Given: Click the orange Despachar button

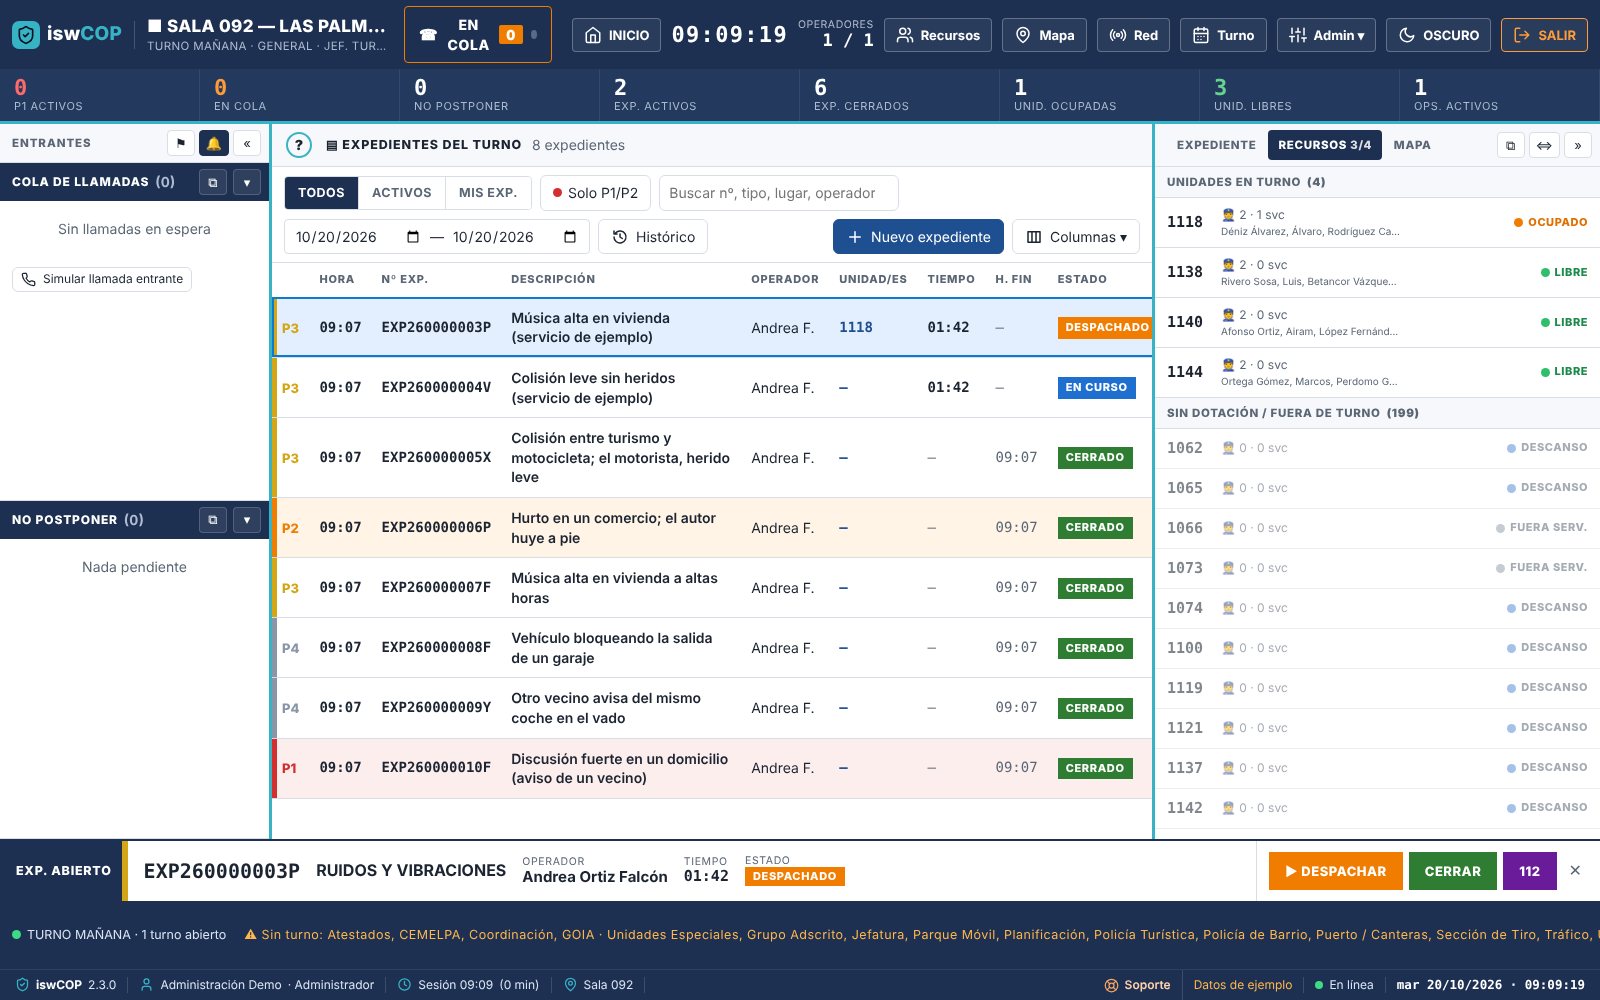Looking at the screenshot, I should pos(1336,871).
